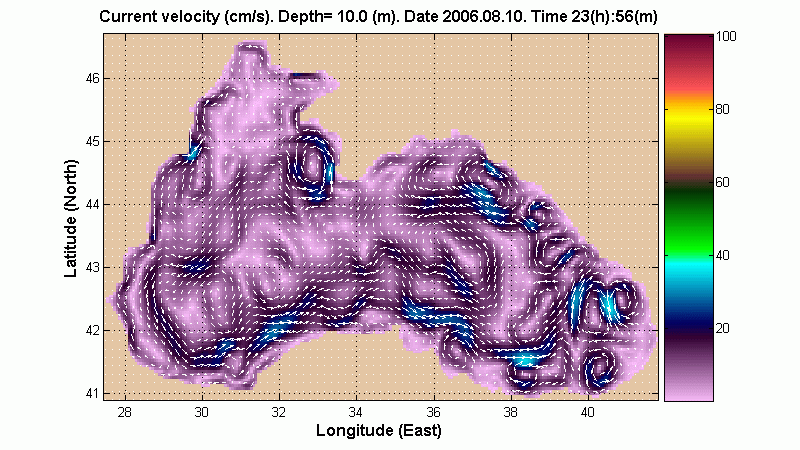The height and width of the screenshot is (450, 800).
Task: Click the oval eddy near 33E 44.5N
Action: tap(312, 166)
